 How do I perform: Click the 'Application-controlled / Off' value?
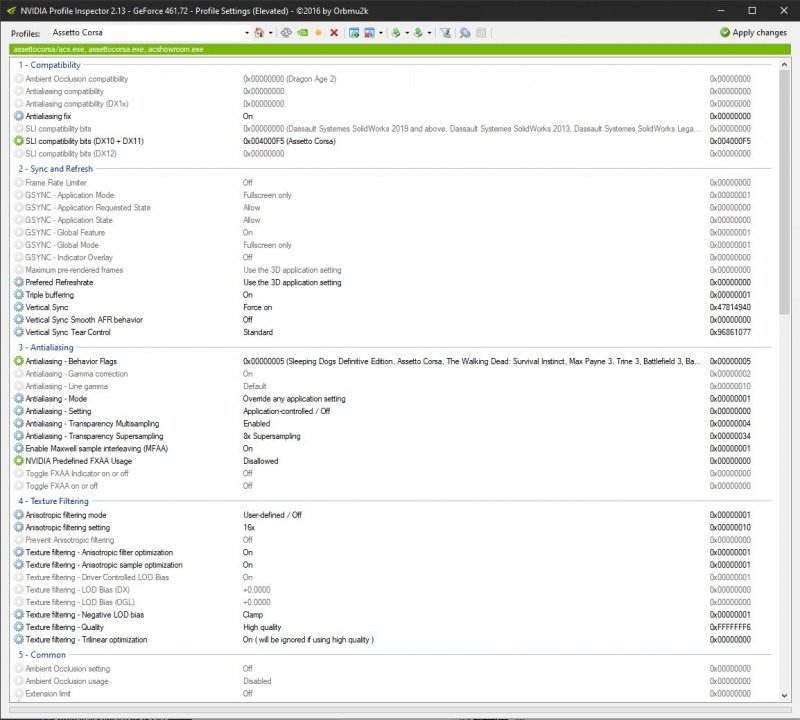pos(287,411)
